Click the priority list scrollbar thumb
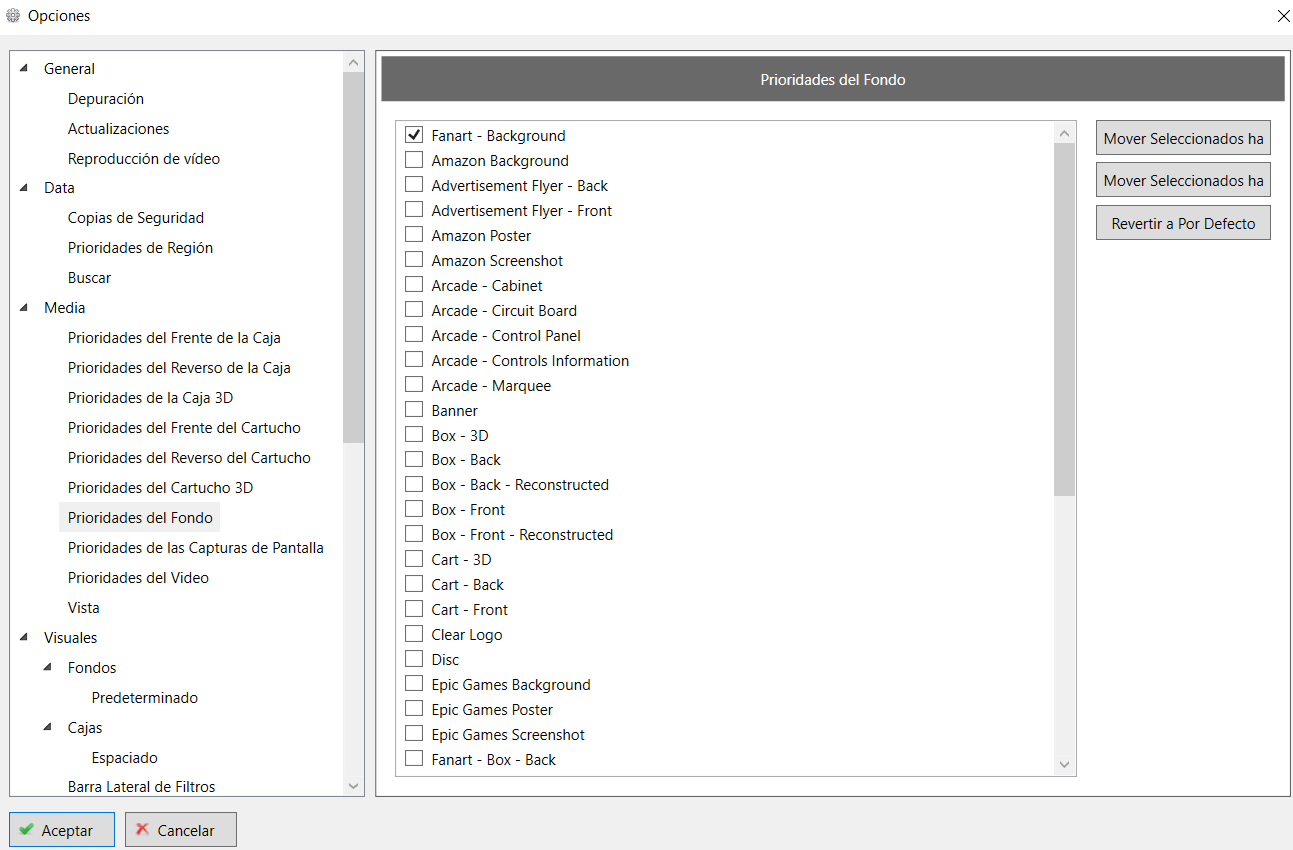 pyautogui.click(x=1064, y=319)
